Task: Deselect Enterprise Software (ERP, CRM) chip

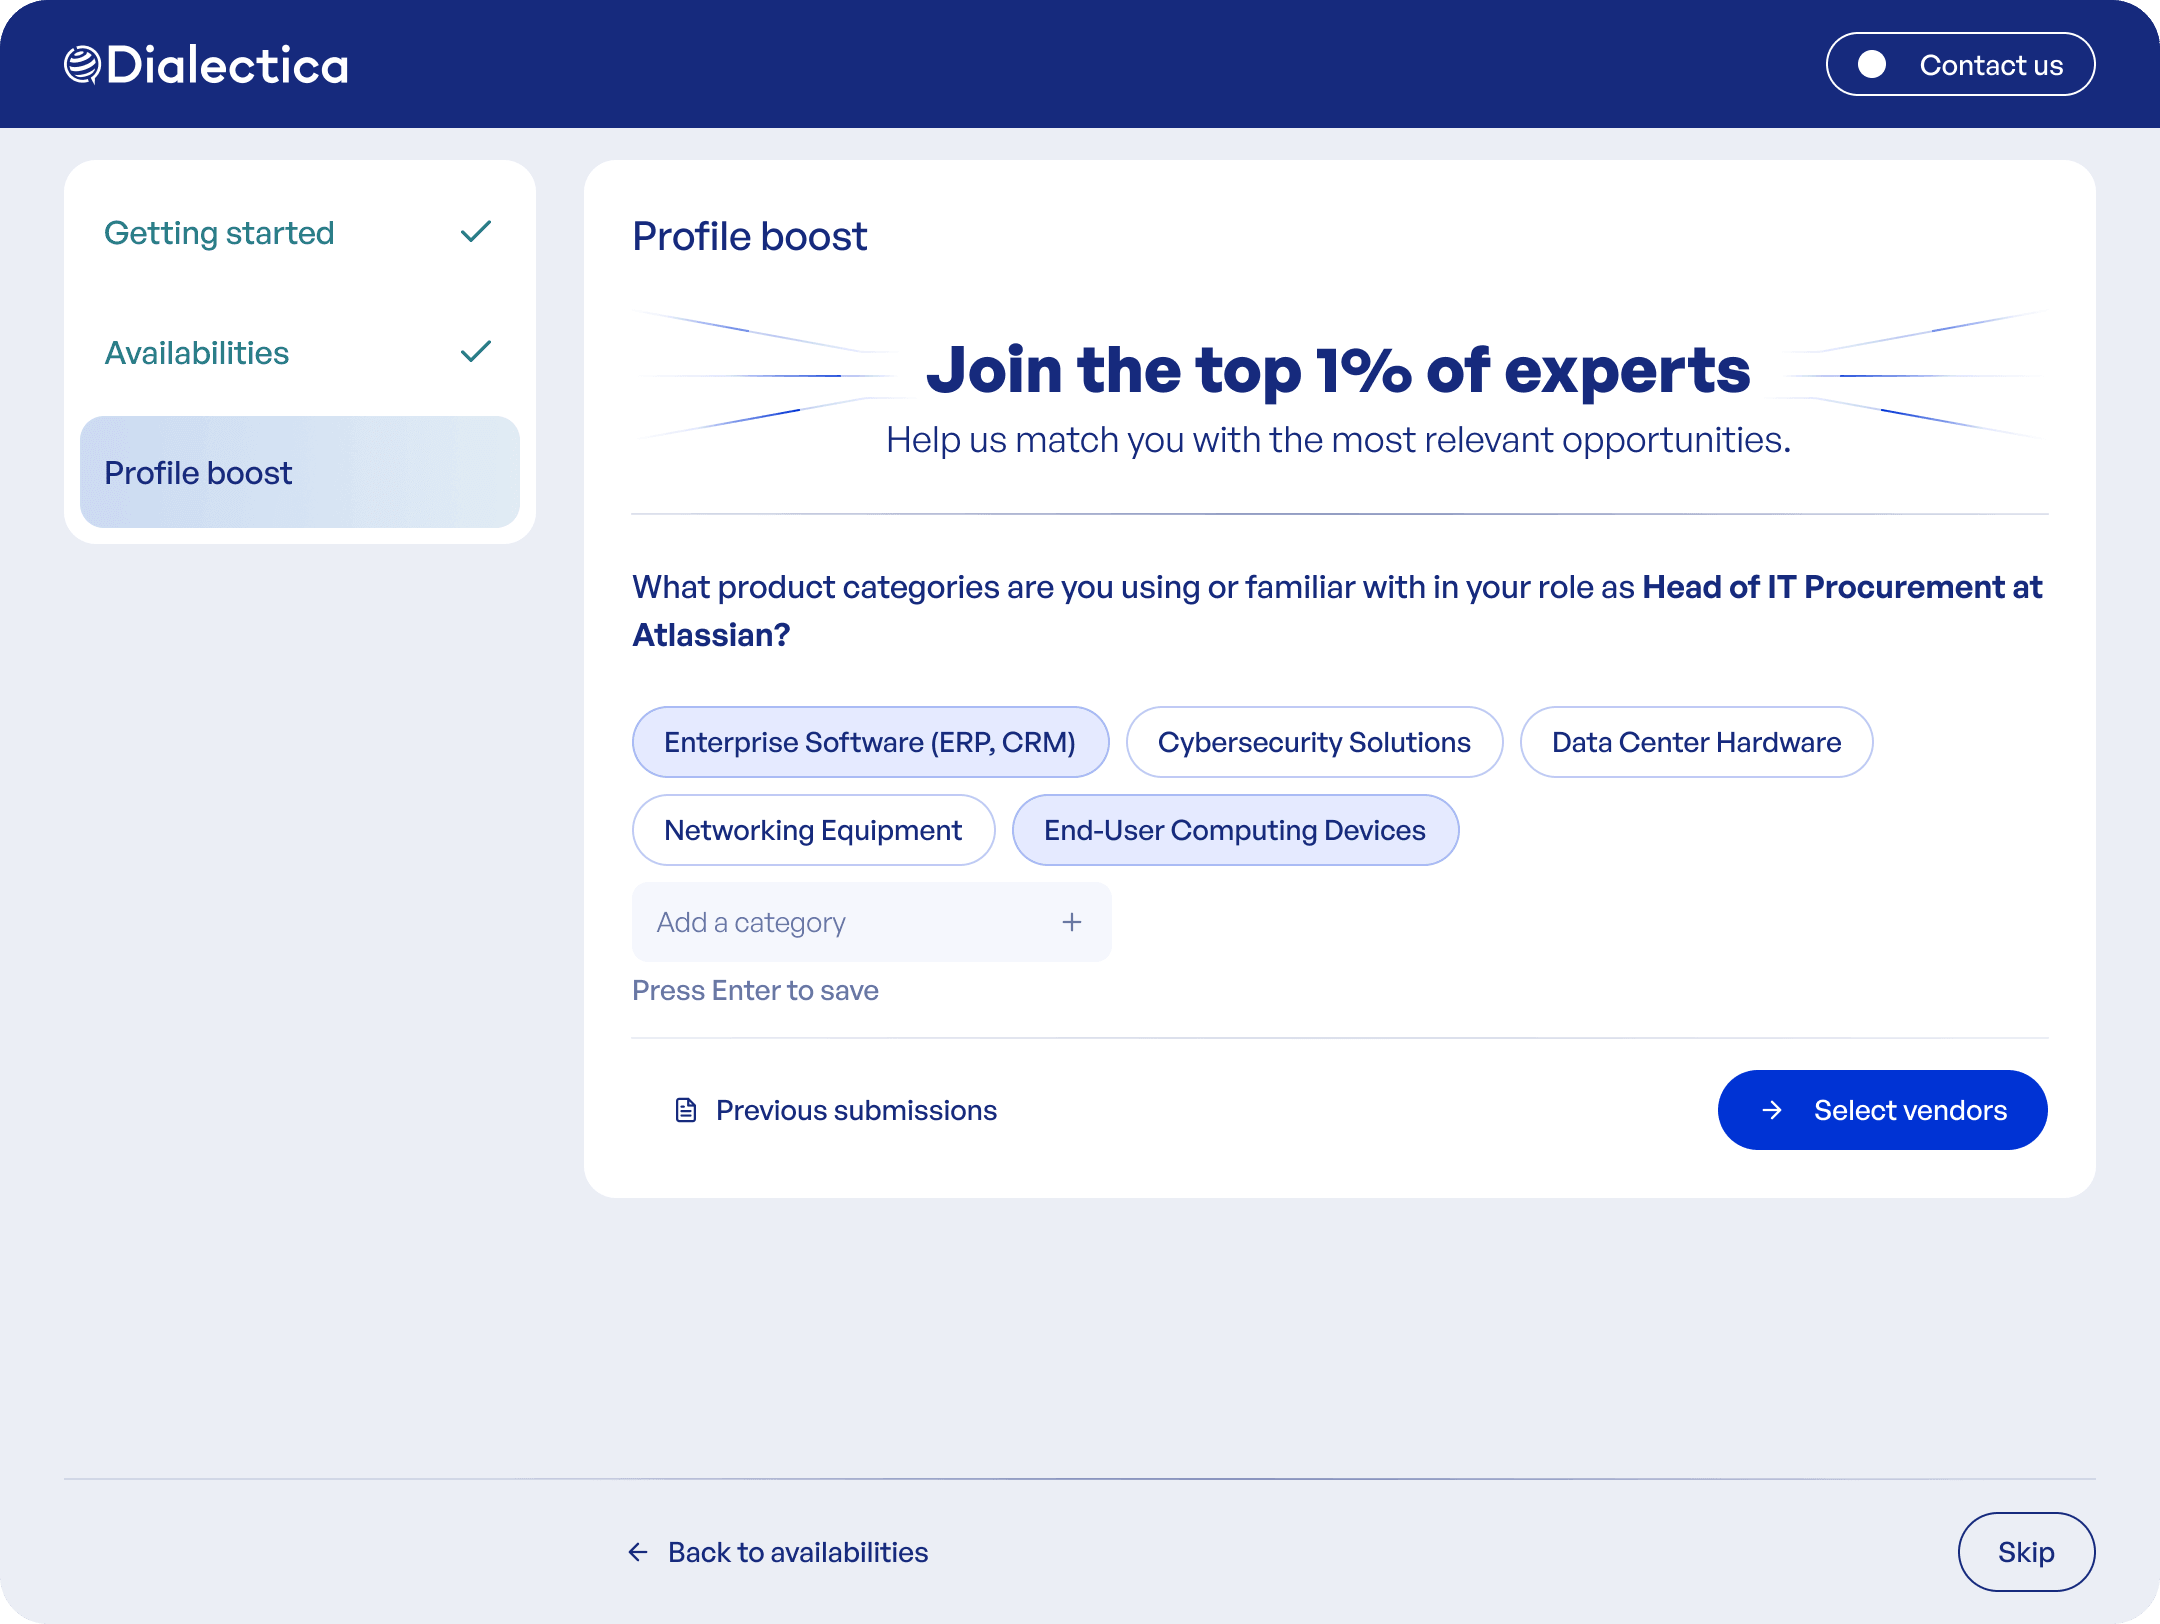Action: pos(870,742)
